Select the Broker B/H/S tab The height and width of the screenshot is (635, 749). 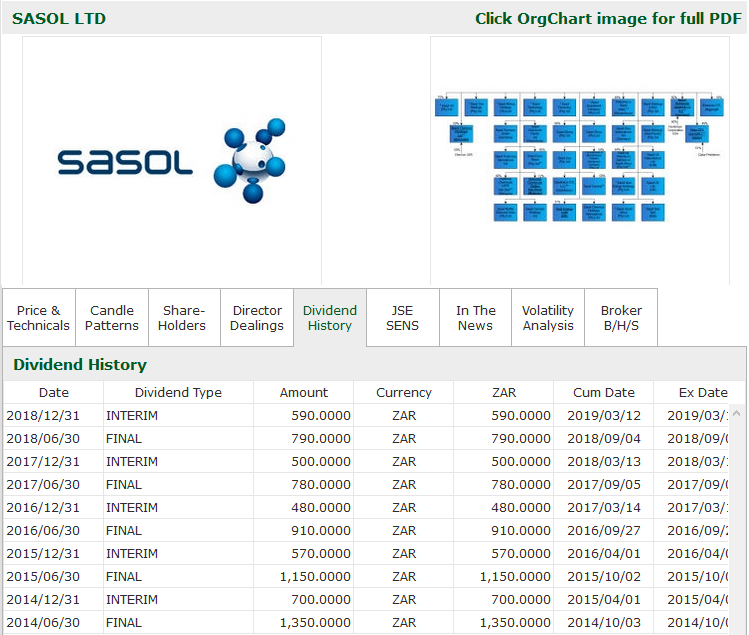click(x=621, y=317)
